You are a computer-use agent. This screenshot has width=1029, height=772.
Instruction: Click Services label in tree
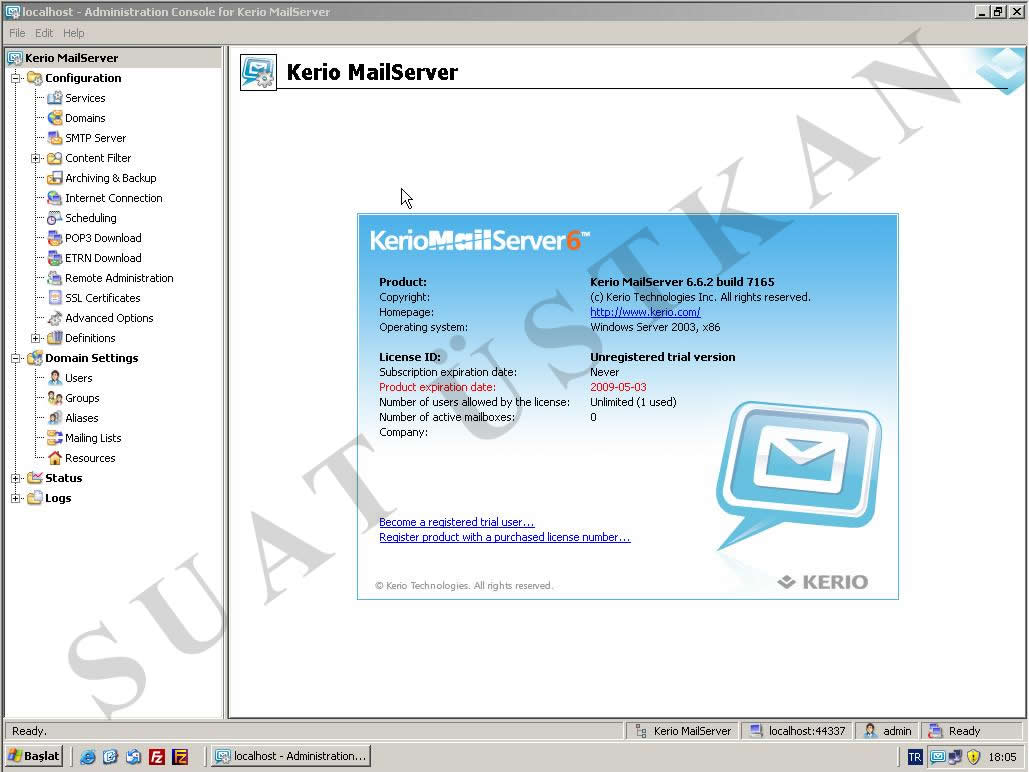point(85,98)
